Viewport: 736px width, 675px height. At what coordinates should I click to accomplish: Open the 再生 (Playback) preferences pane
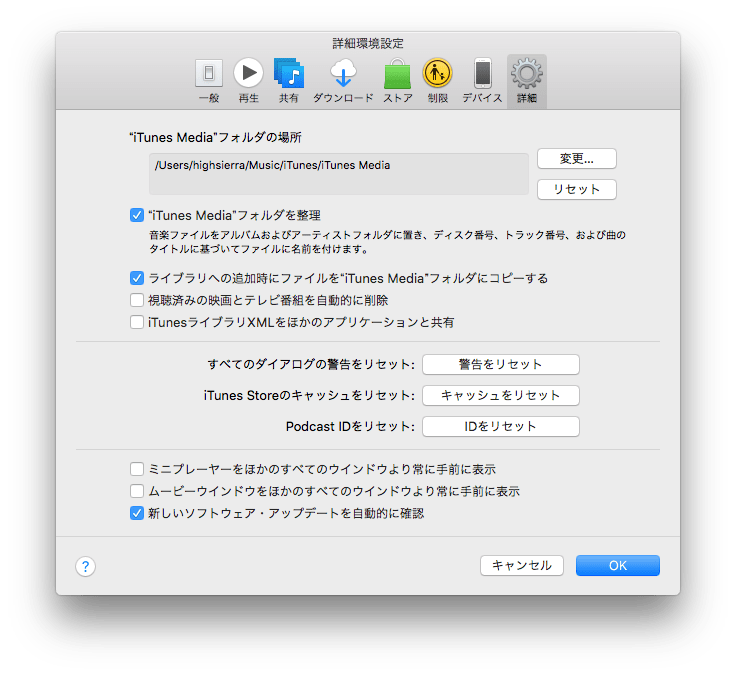click(x=248, y=80)
